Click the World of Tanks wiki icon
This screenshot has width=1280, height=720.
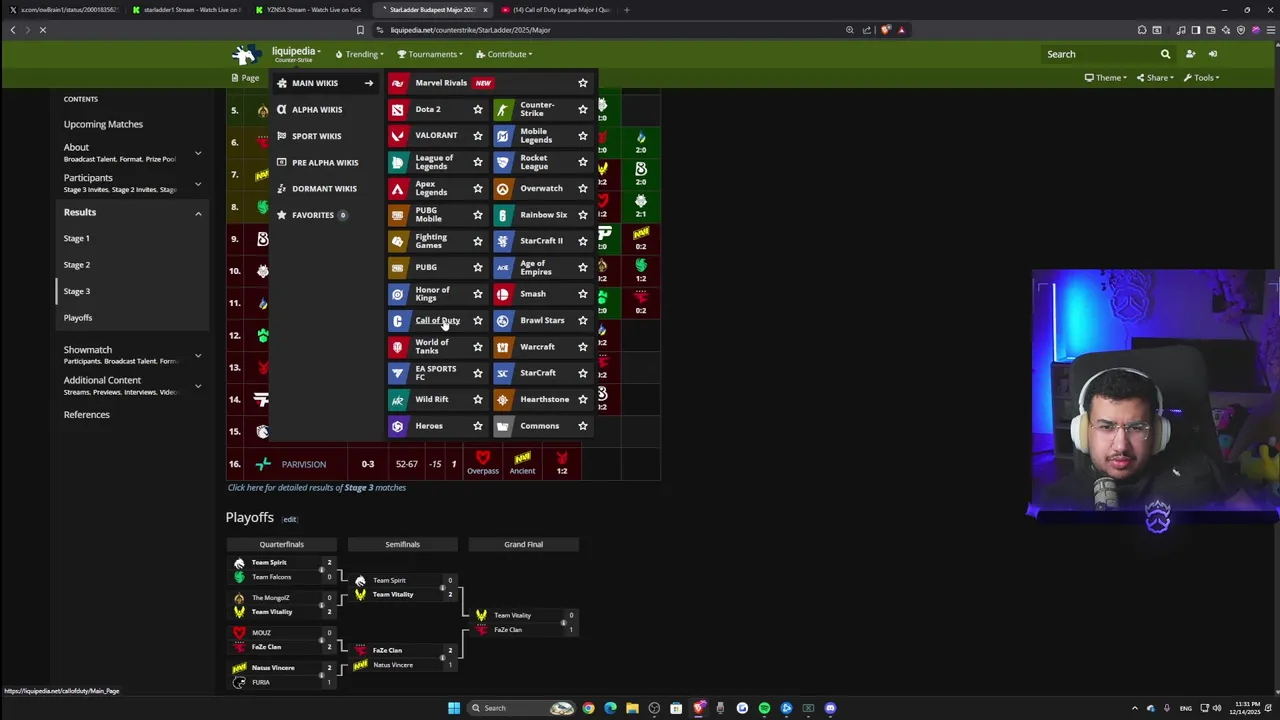click(398, 347)
